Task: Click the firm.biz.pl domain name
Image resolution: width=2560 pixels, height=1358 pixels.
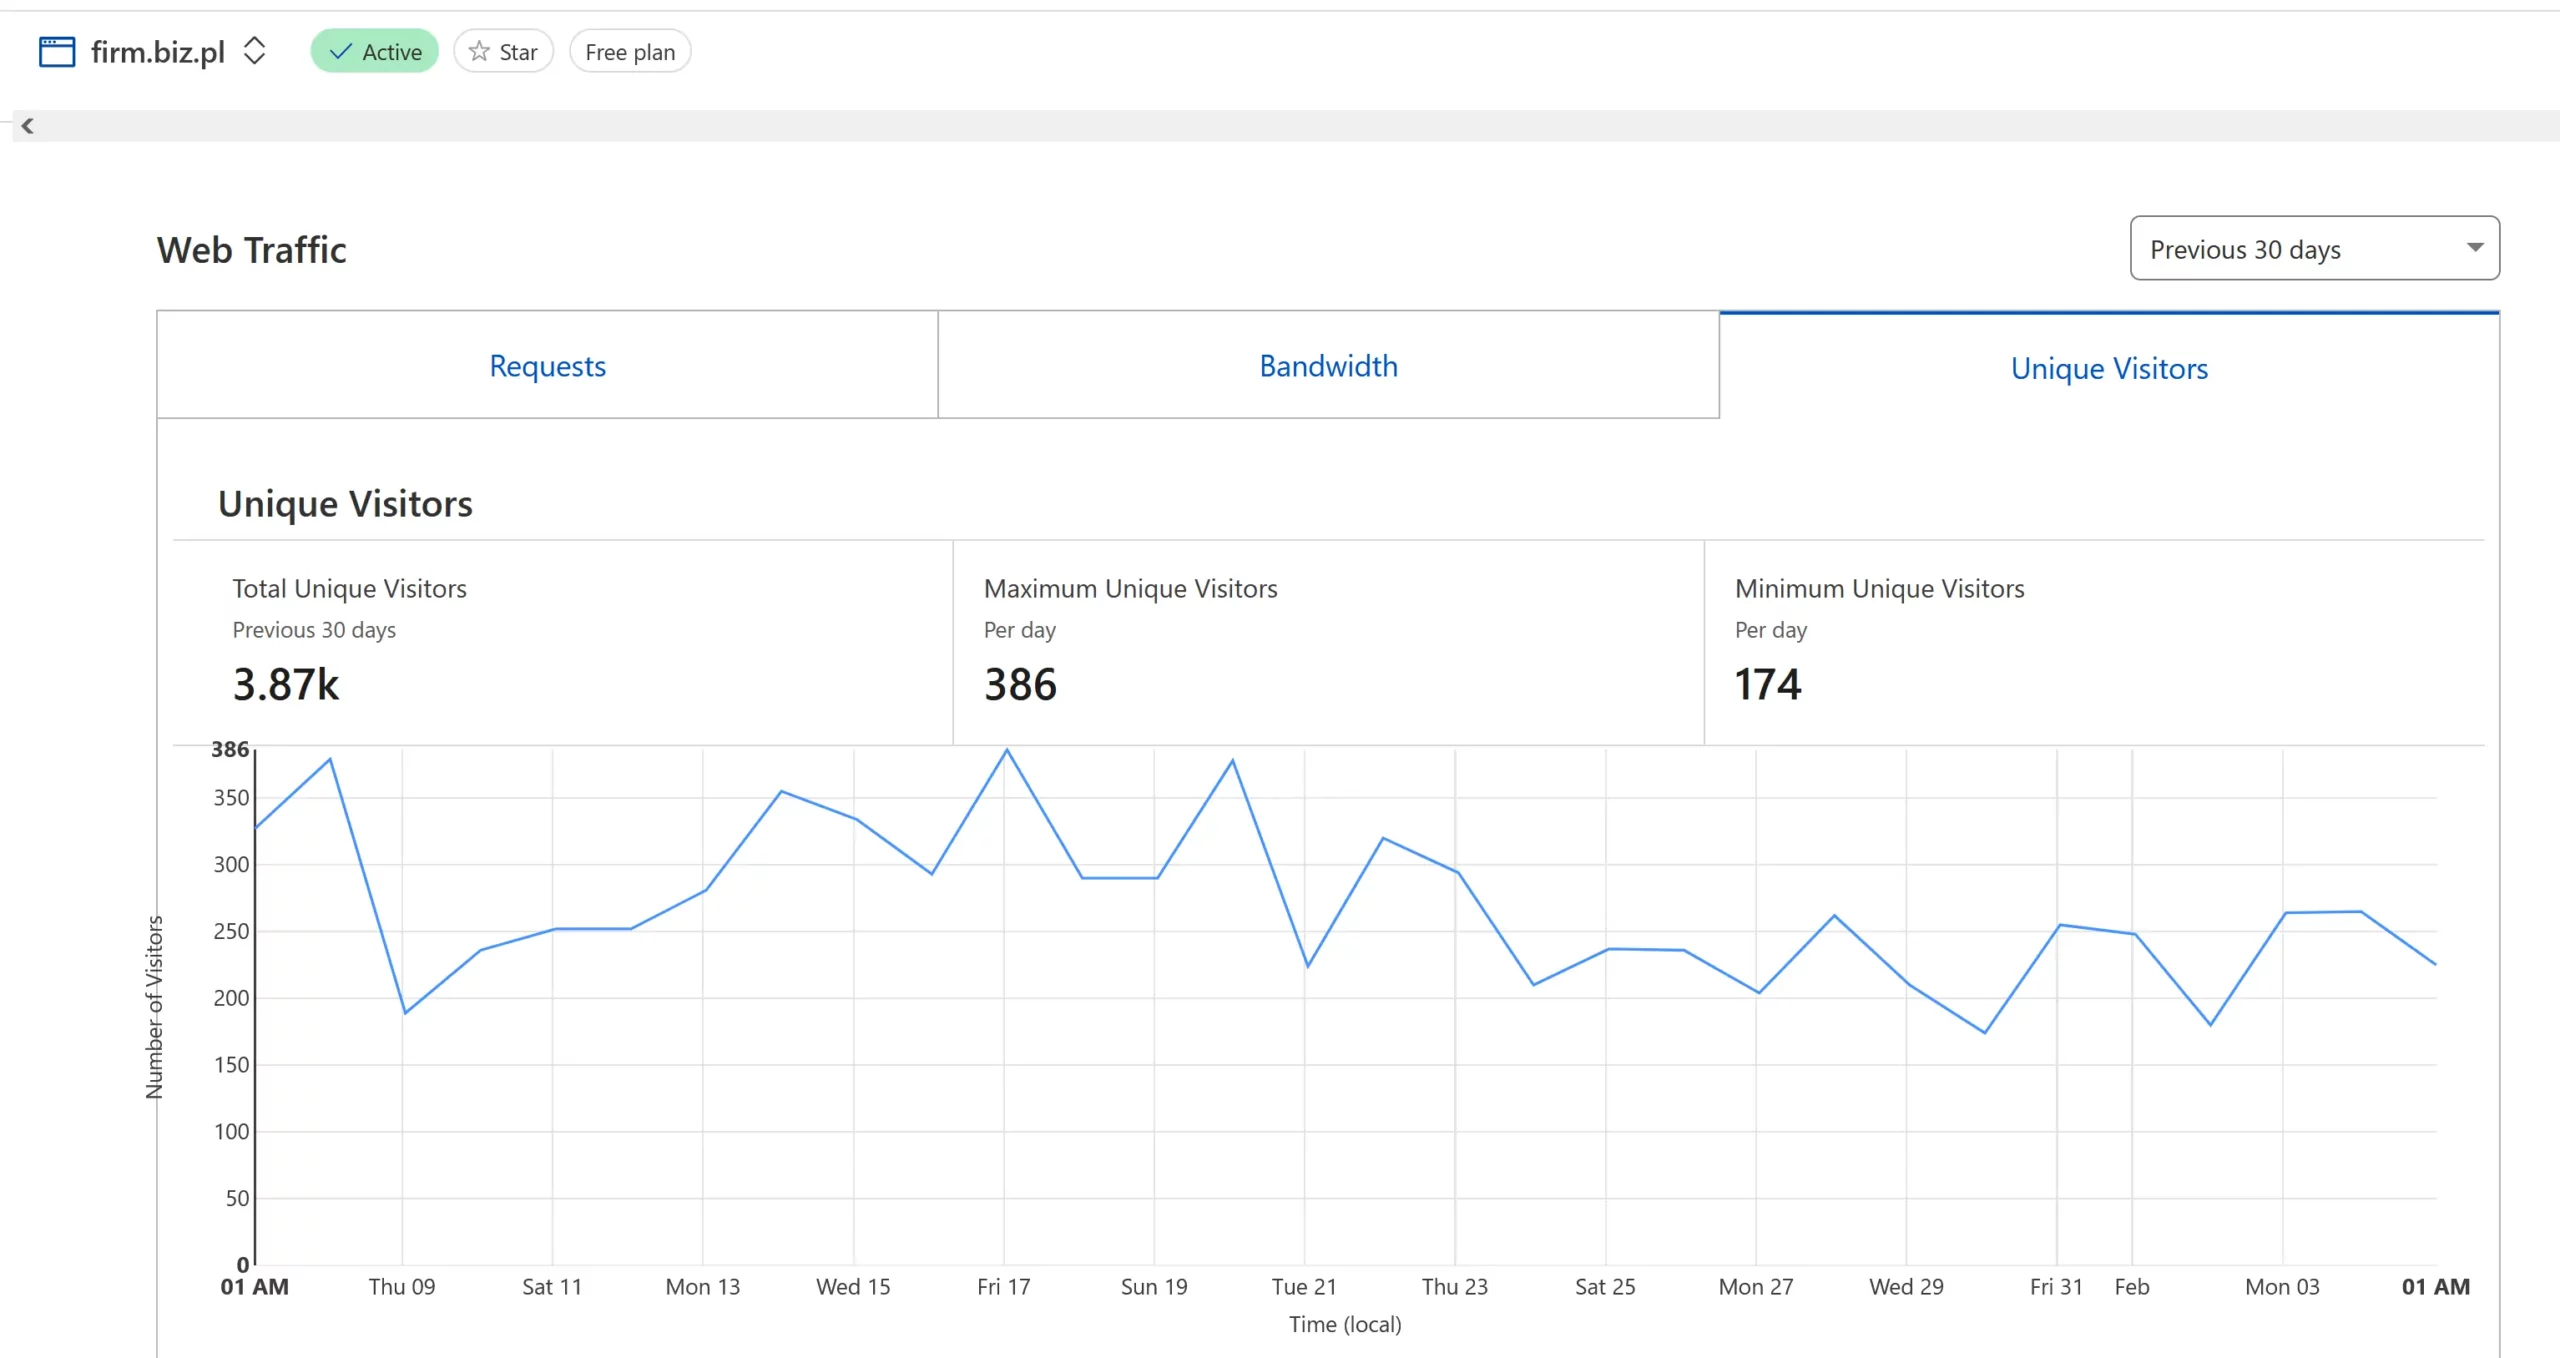Action: (x=157, y=51)
